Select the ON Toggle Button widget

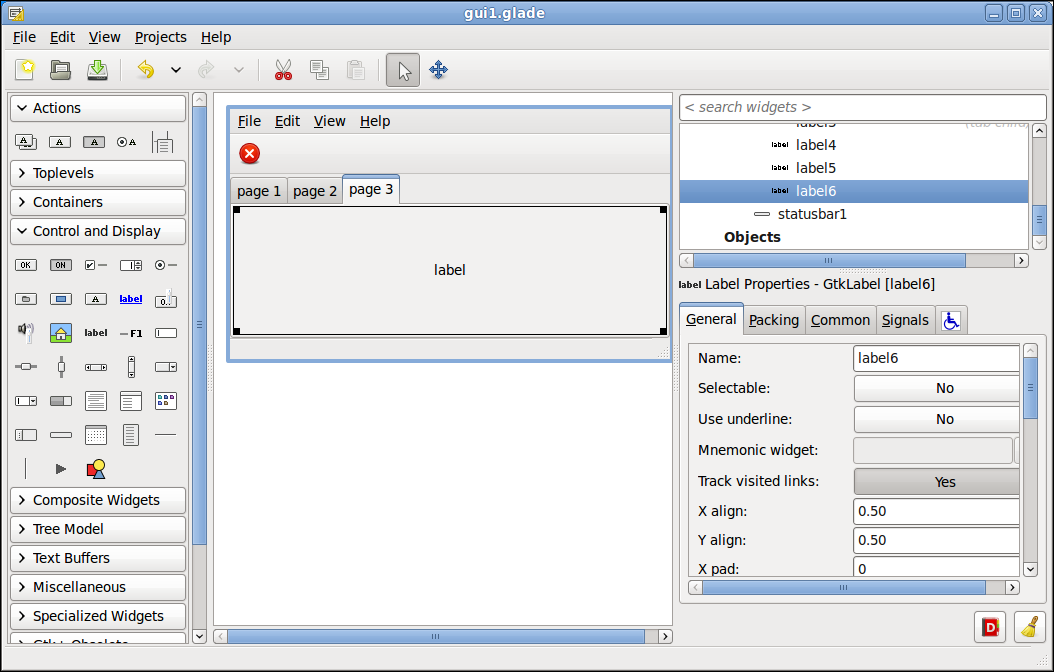[x=60, y=265]
